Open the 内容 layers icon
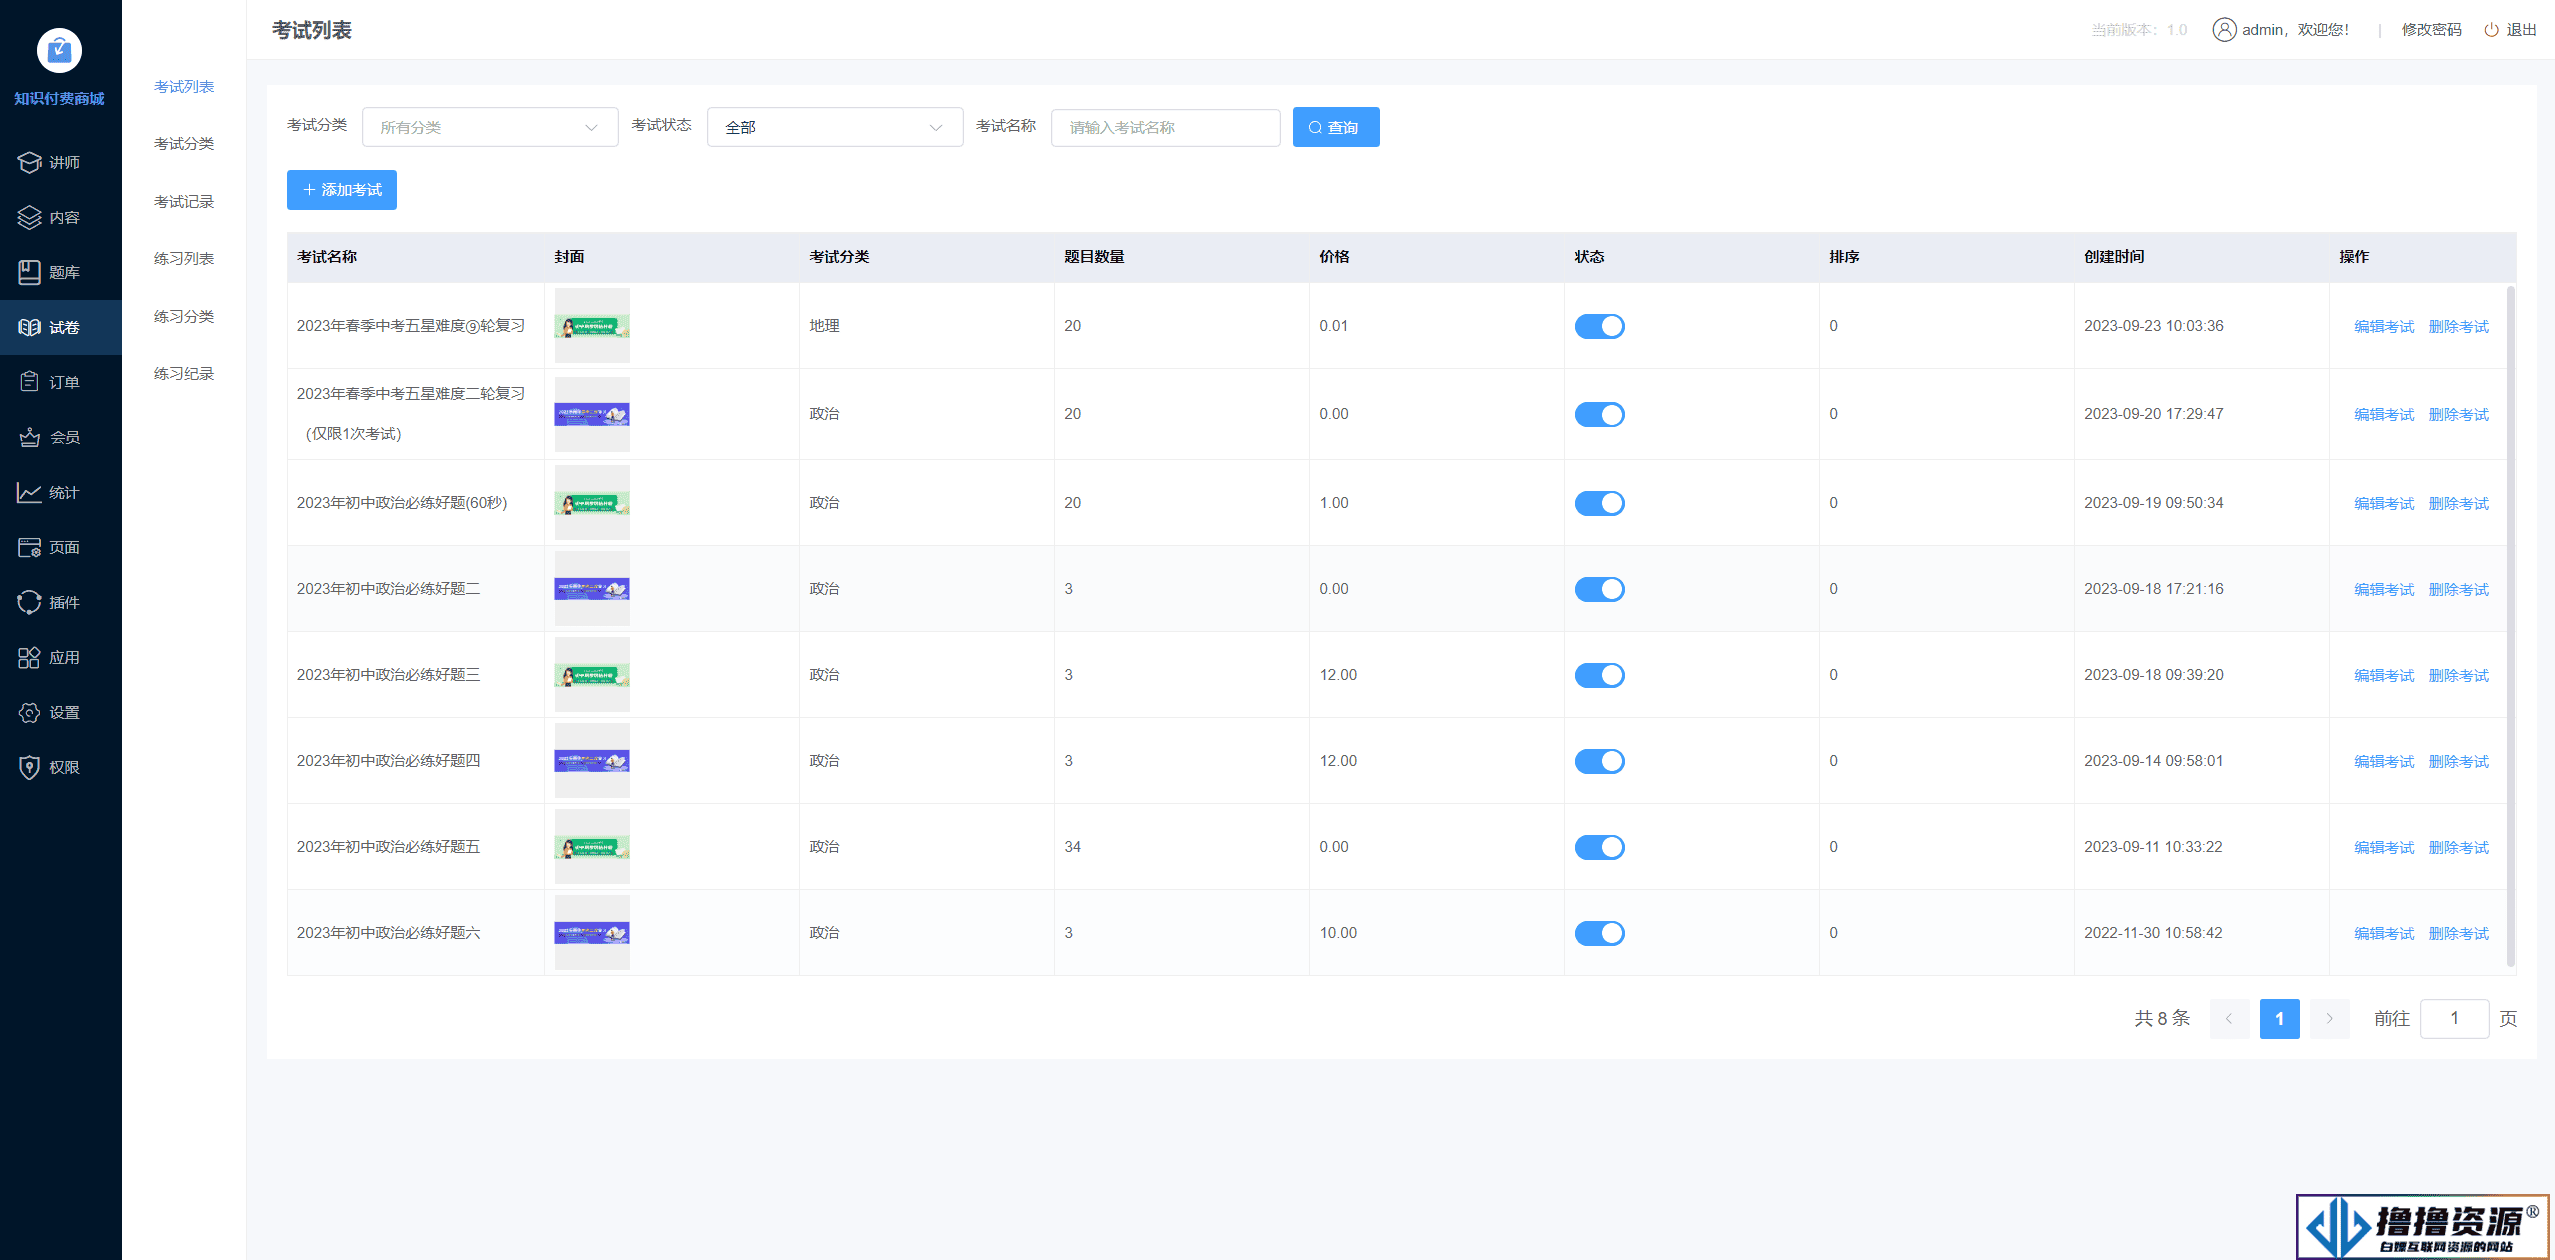Image resolution: width=2555 pixels, height=1260 pixels. (30, 217)
